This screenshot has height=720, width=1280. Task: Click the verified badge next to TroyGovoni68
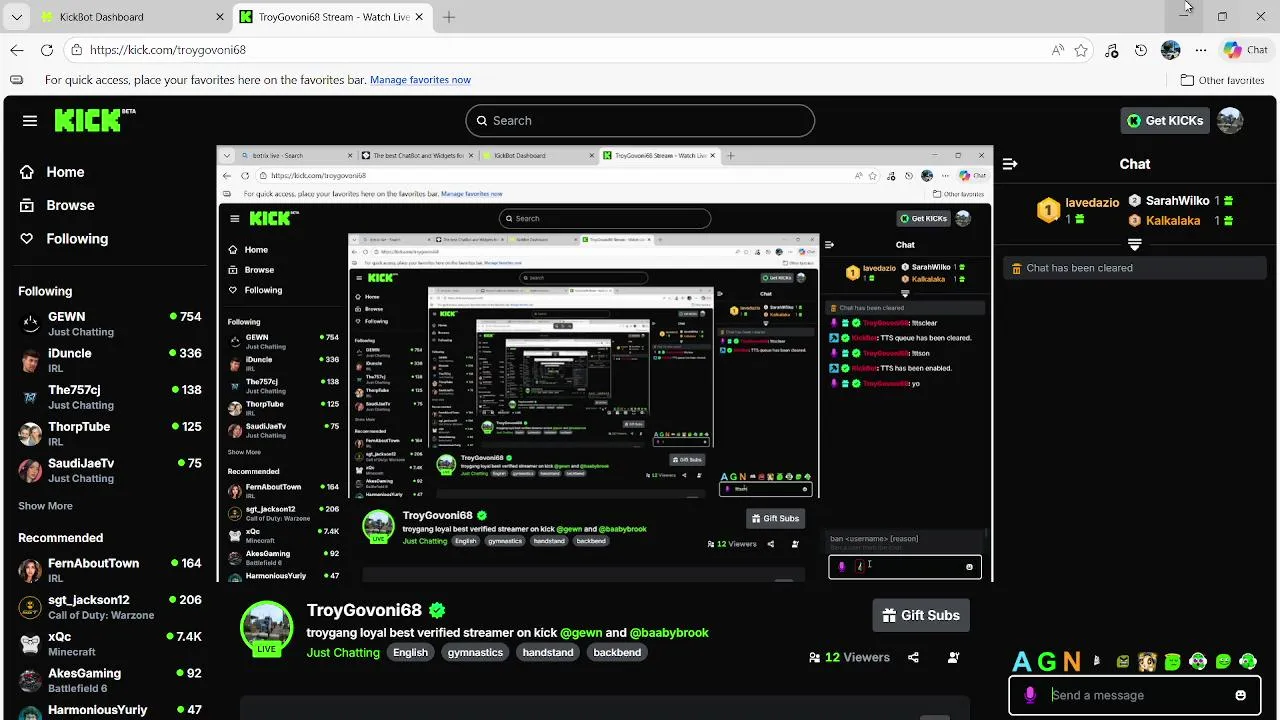click(437, 610)
